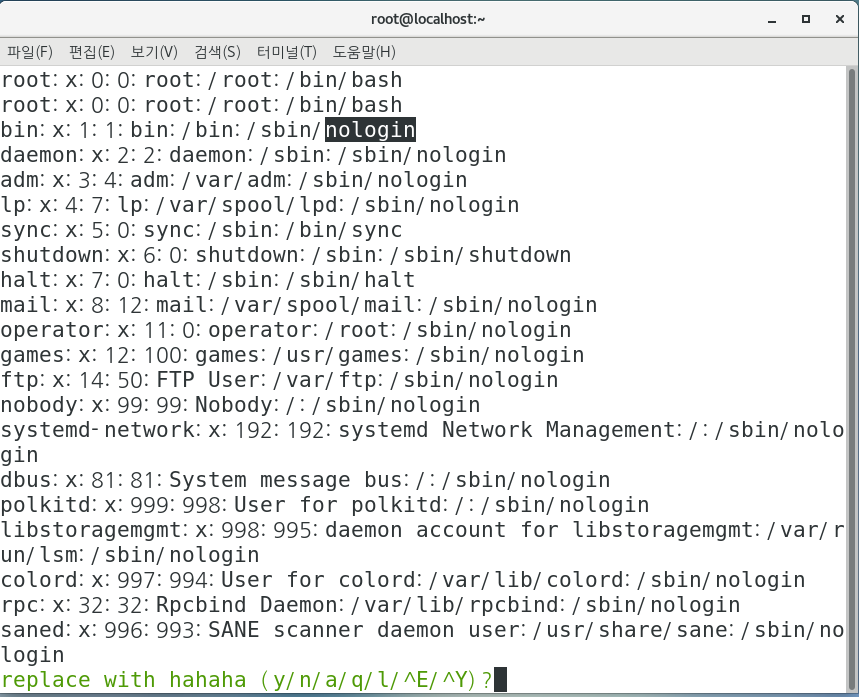Click the terminal cursor block after prompt
859x697 pixels.
(500, 679)
